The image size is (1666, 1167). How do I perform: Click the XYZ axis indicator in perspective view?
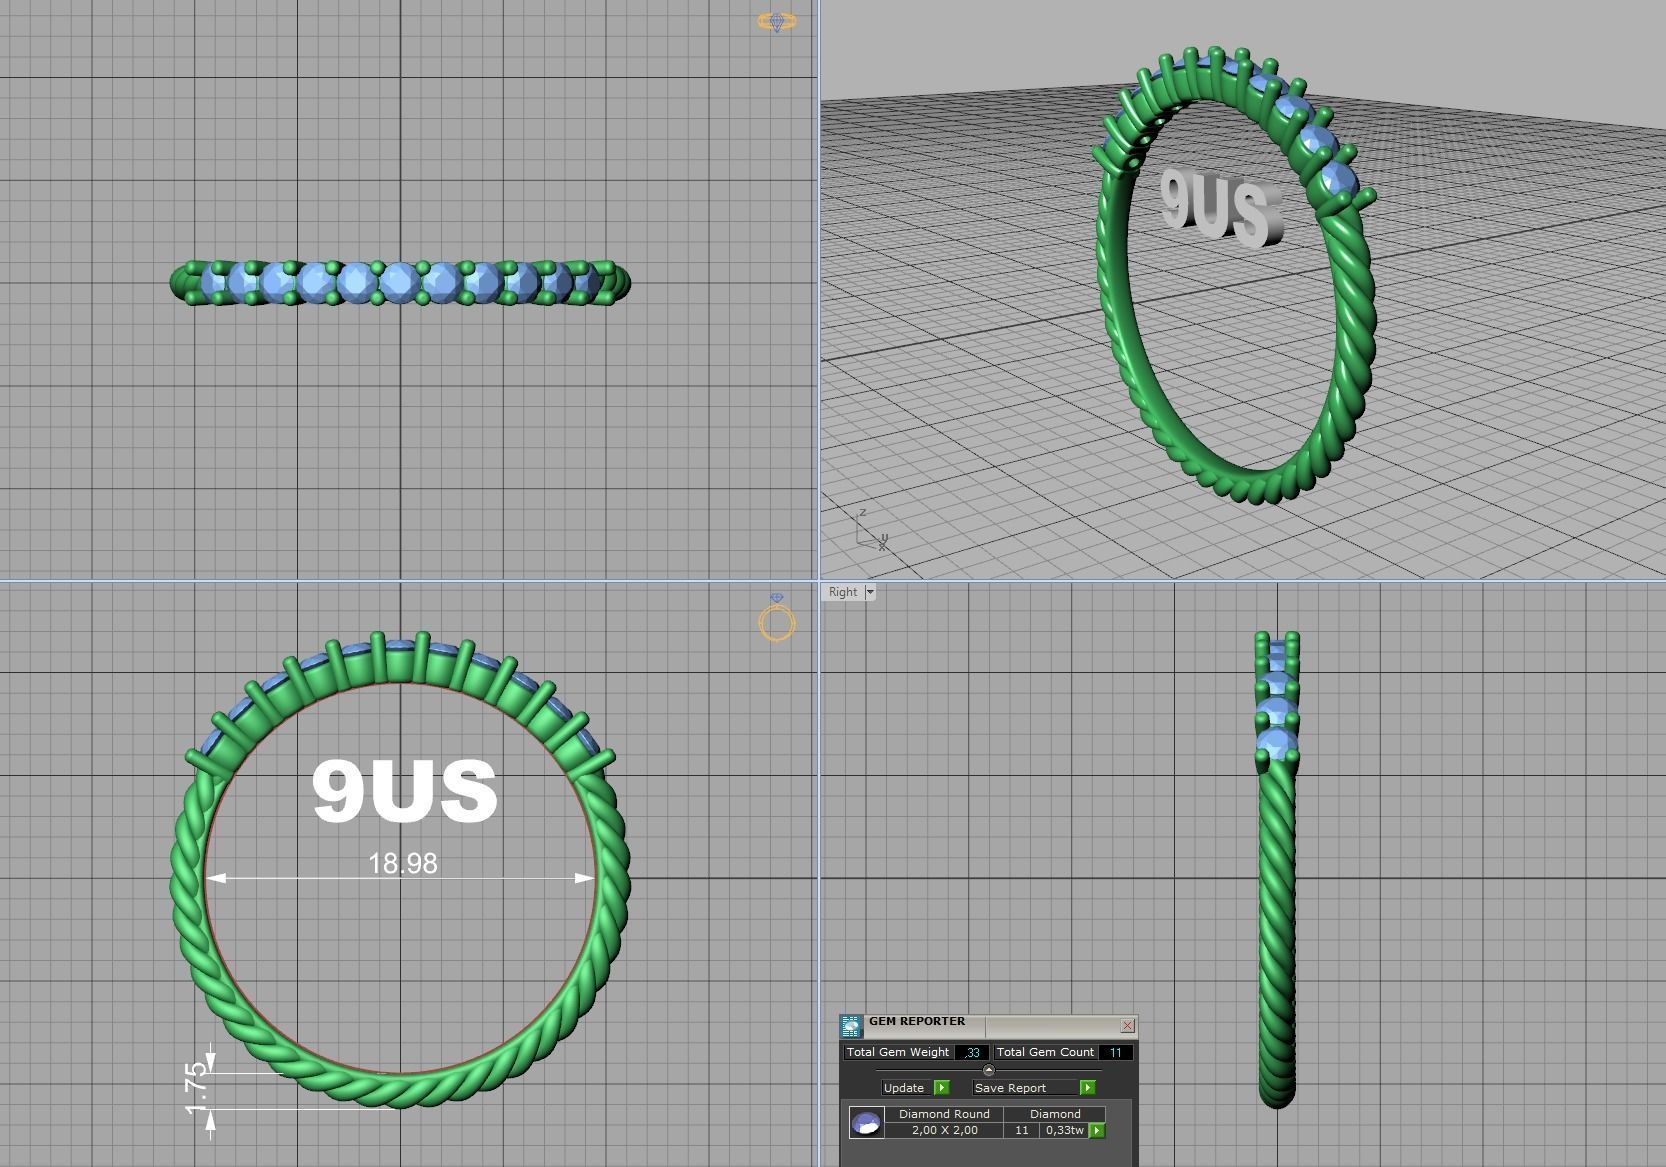coord(871,530)
